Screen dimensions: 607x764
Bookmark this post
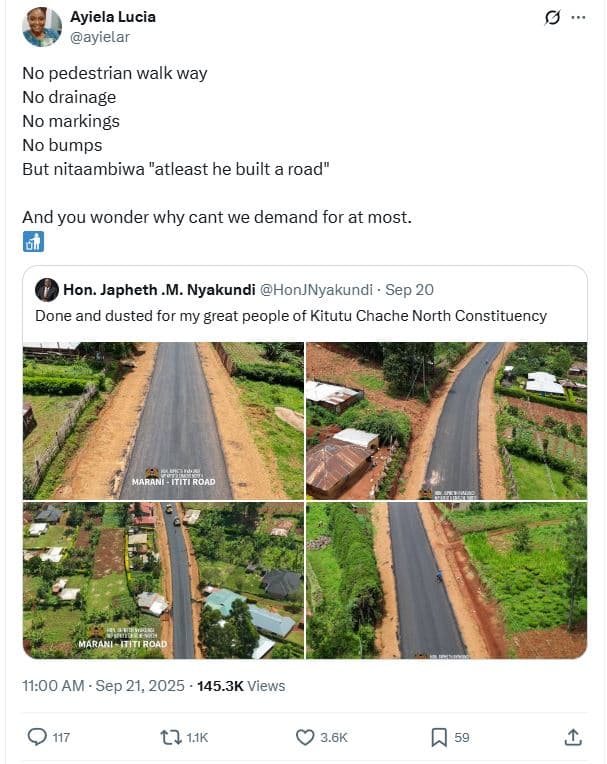click(439, 737)
